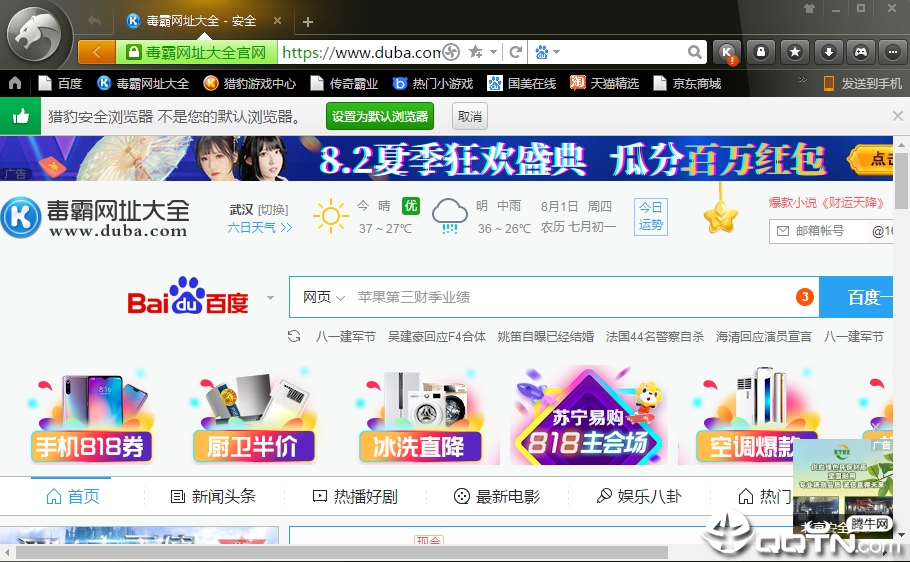
Task: Open the search engine paw dropdown
Action: [546, 52]
